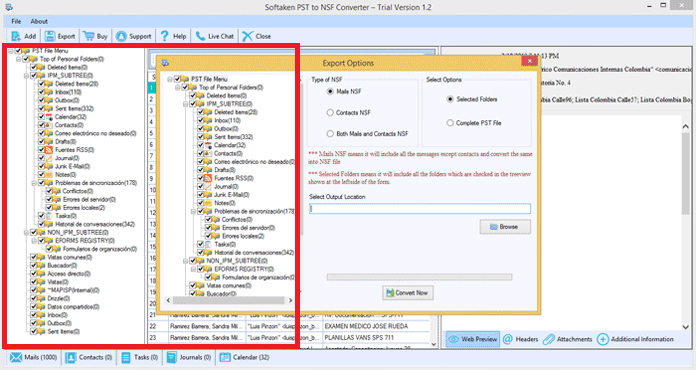Click the Fuentes RSS feed icon in the main tree
The width and height of the screenshot is (696, 370).
[x=49, y=150]
